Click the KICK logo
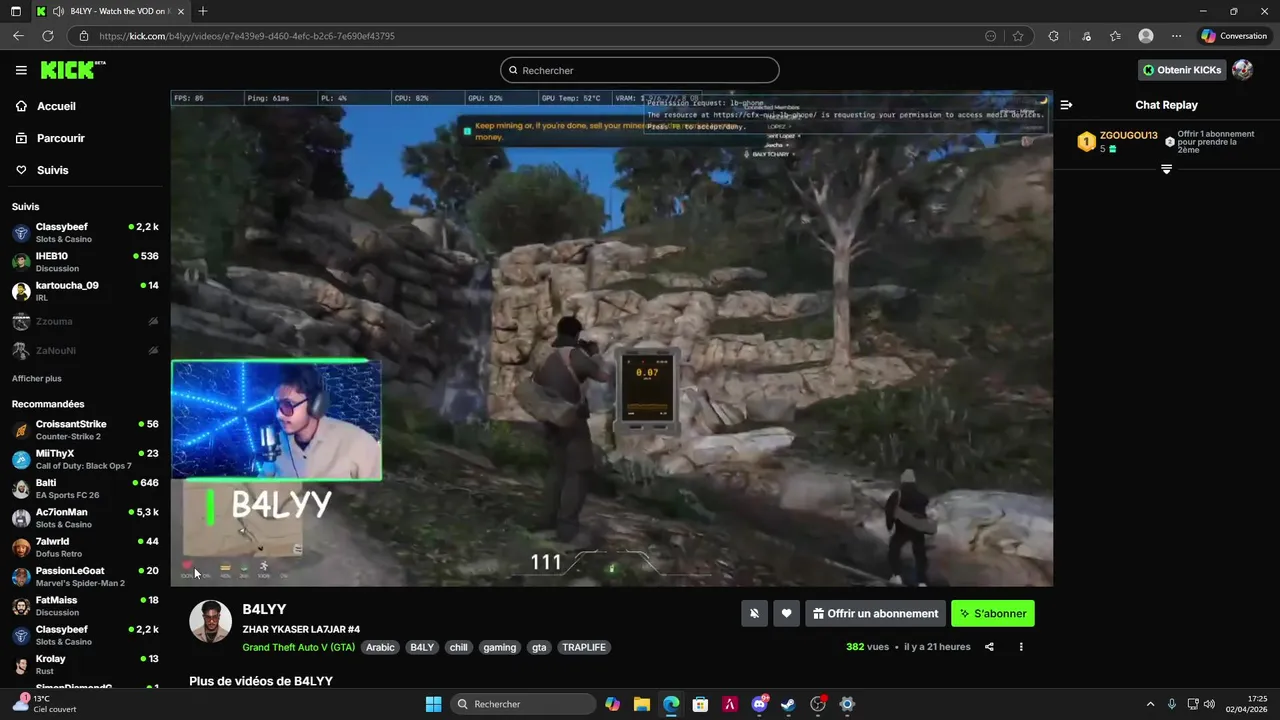The image size is (1280, 720). (x=72, y=70)
